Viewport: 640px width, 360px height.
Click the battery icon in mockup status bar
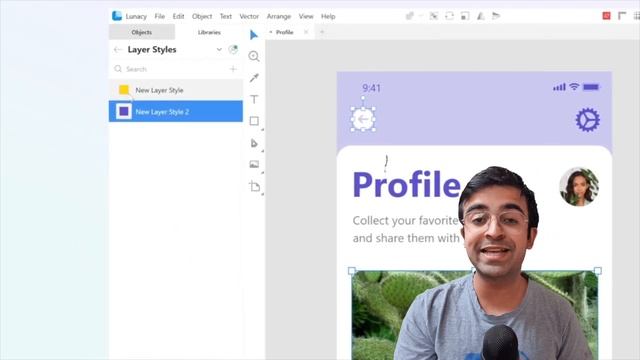click(591, 87)
